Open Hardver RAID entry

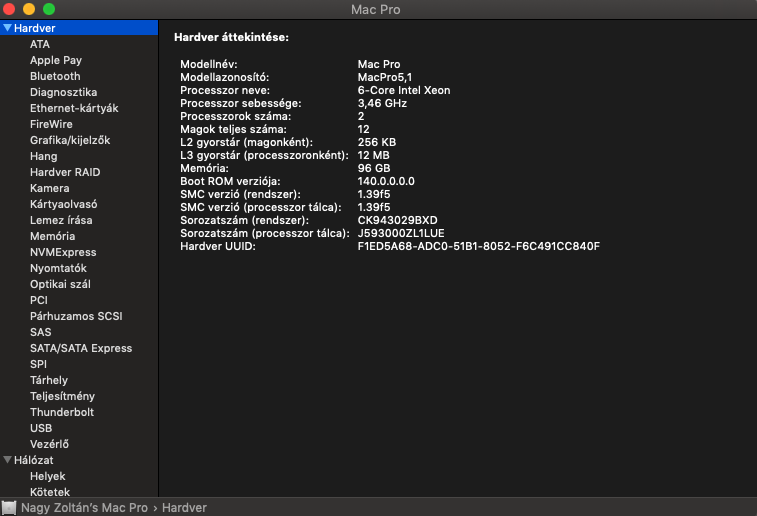point(65,172)
